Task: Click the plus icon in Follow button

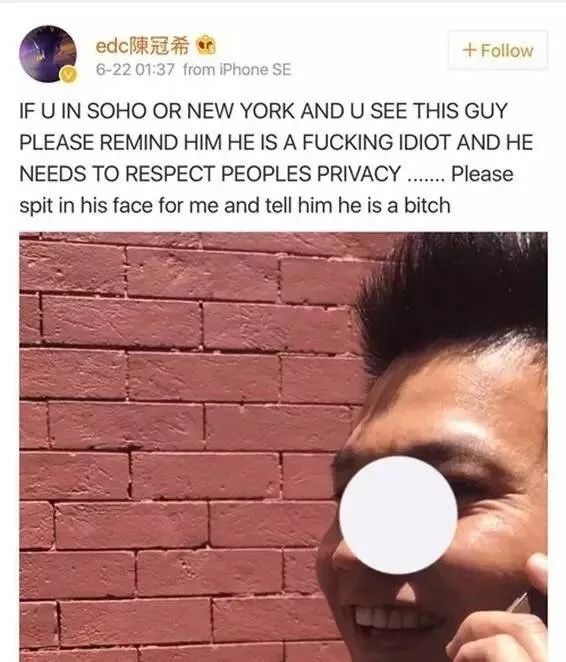Action: click(x=469, y=50)
